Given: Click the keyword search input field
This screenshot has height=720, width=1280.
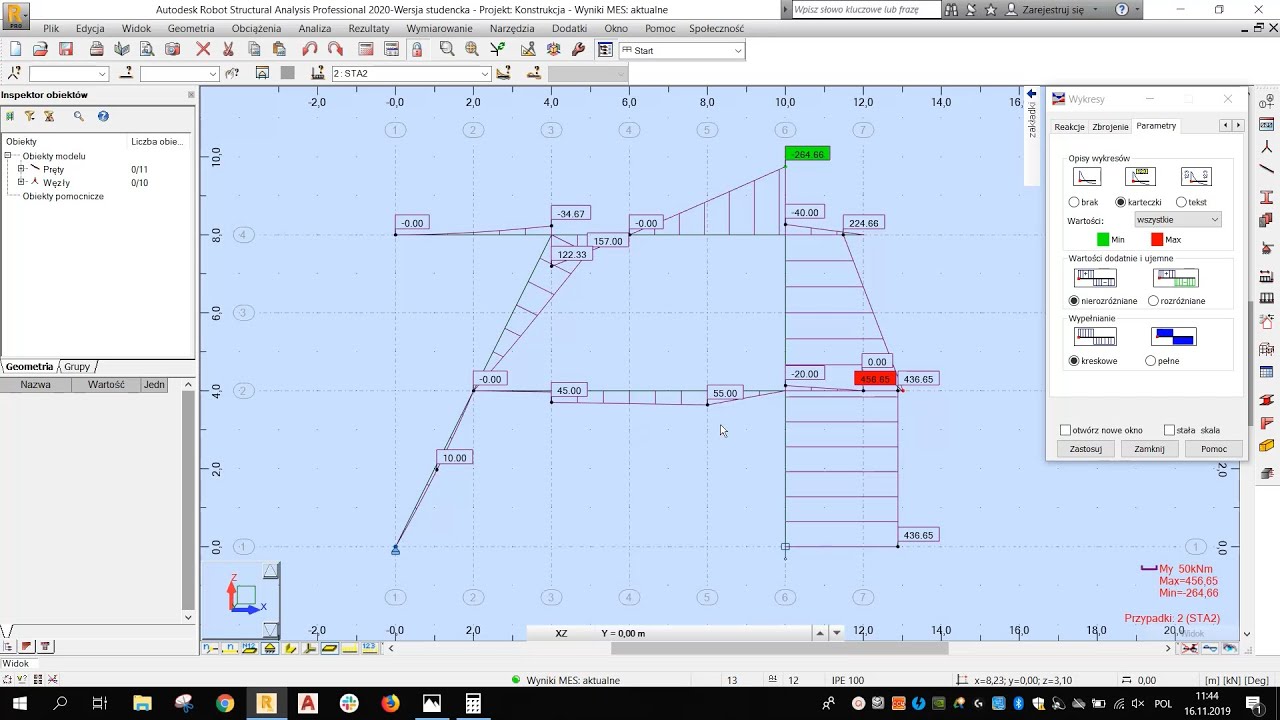Looking at the screenshot, I should click(866, 9).
